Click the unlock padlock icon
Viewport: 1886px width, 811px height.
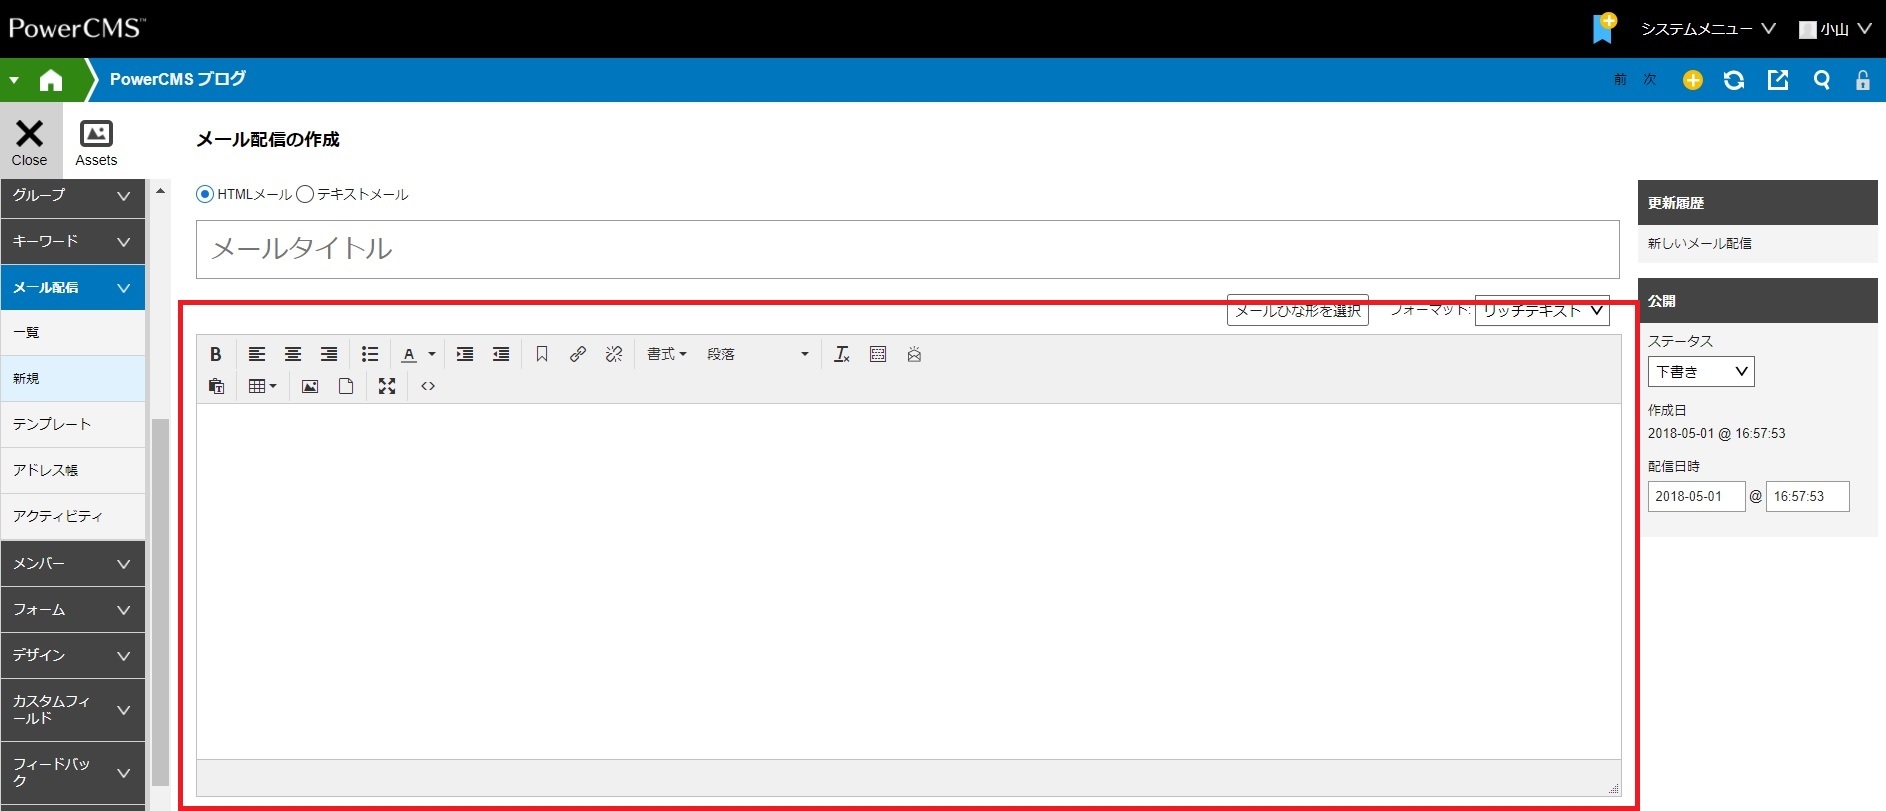tap(1862, 80)
